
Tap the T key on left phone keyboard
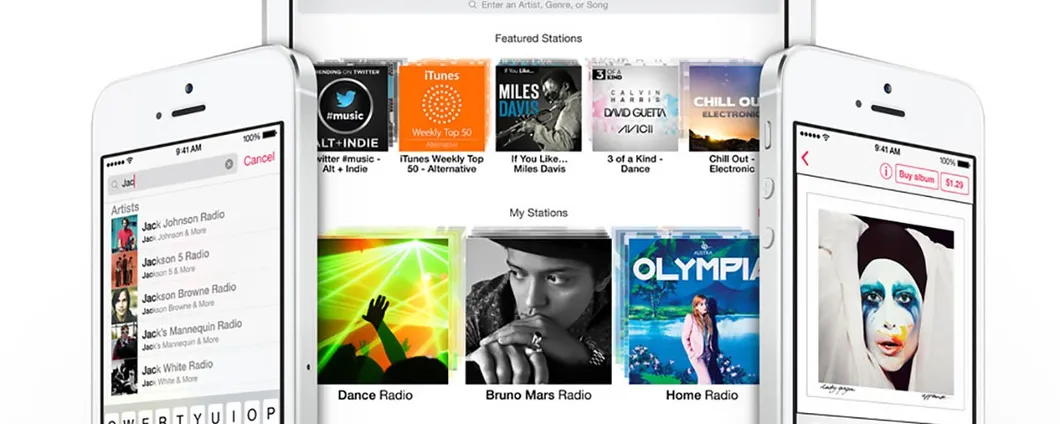coord(180,417)
